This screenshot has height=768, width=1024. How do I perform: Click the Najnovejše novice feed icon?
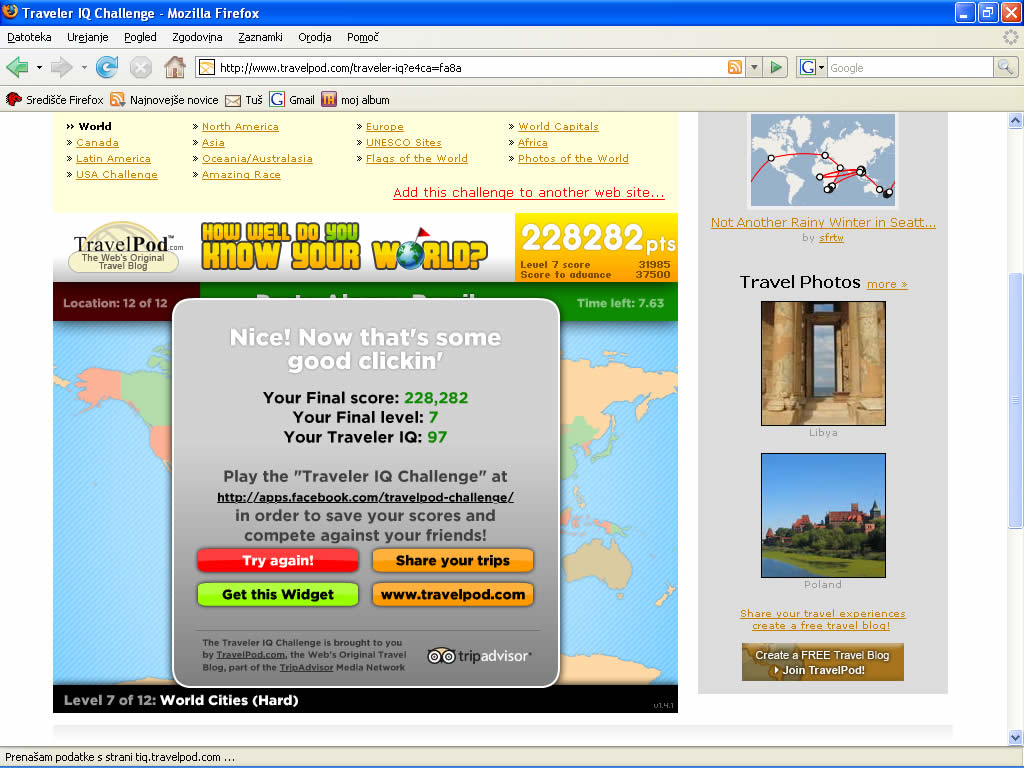point(118,99)
